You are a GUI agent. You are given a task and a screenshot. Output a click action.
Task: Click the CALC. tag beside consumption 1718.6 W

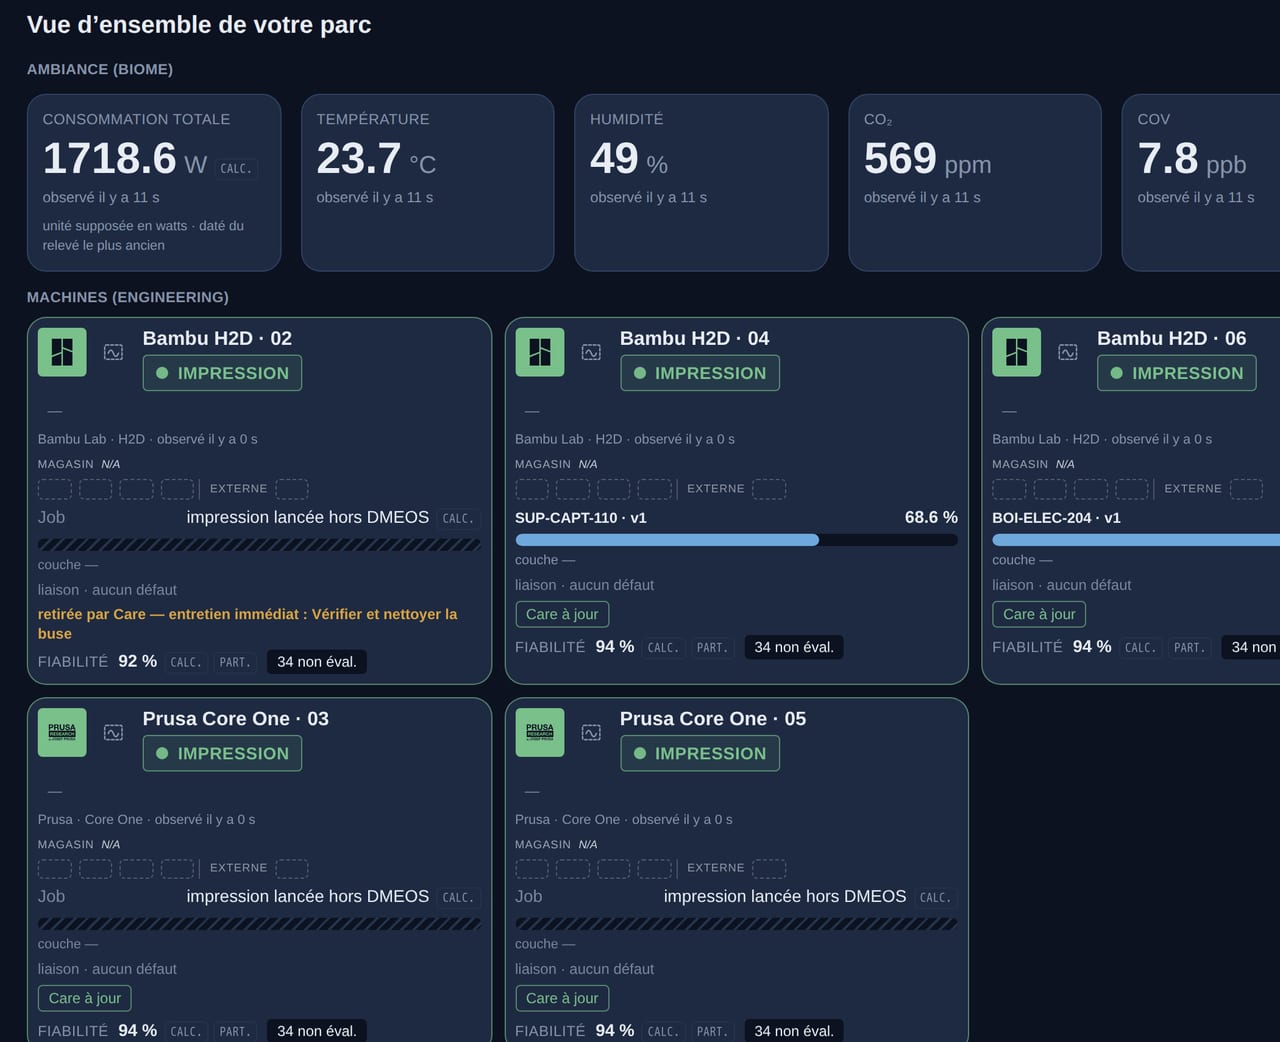236,168
